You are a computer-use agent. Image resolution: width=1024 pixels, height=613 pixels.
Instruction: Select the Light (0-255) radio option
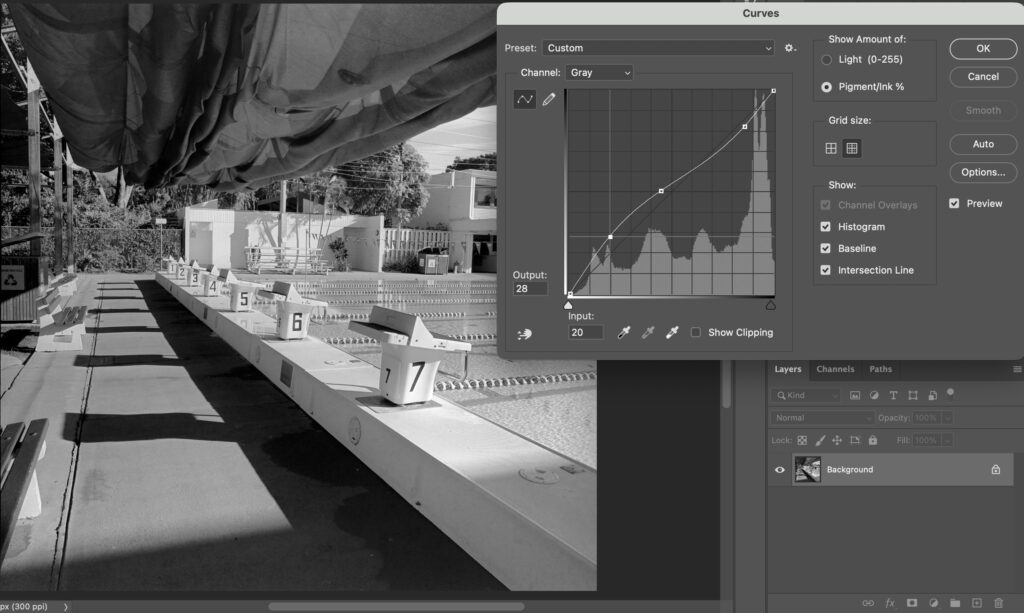point(826,60)
